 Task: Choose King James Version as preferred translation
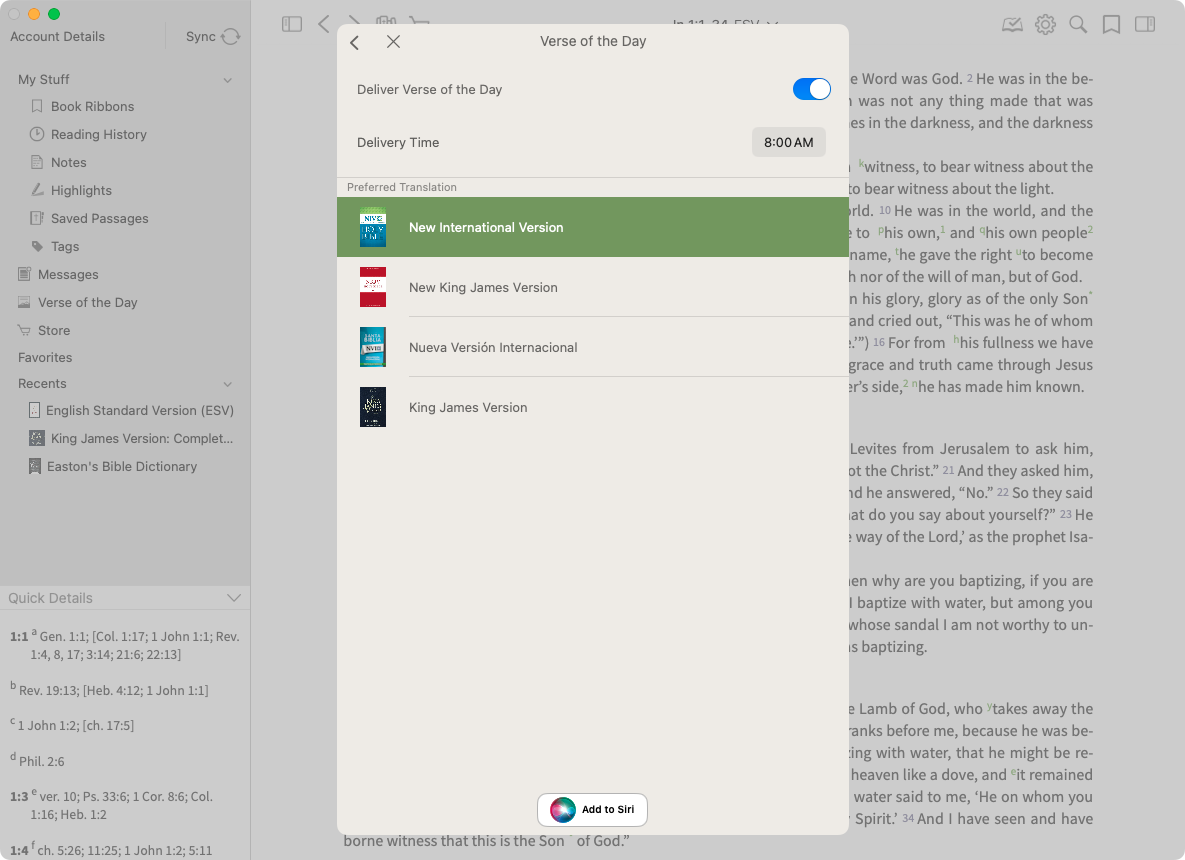(x=468, y=408)
